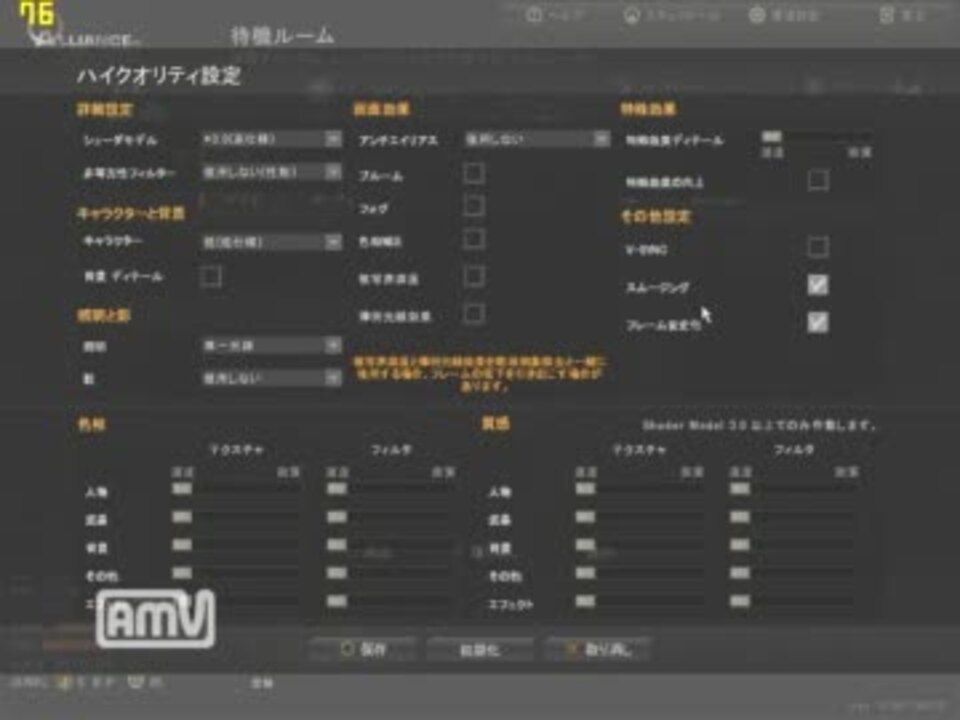960x720 pixels.
Task: Uncheck the スムージング smoothing checkbox
Action: click(x=818, y=285)
